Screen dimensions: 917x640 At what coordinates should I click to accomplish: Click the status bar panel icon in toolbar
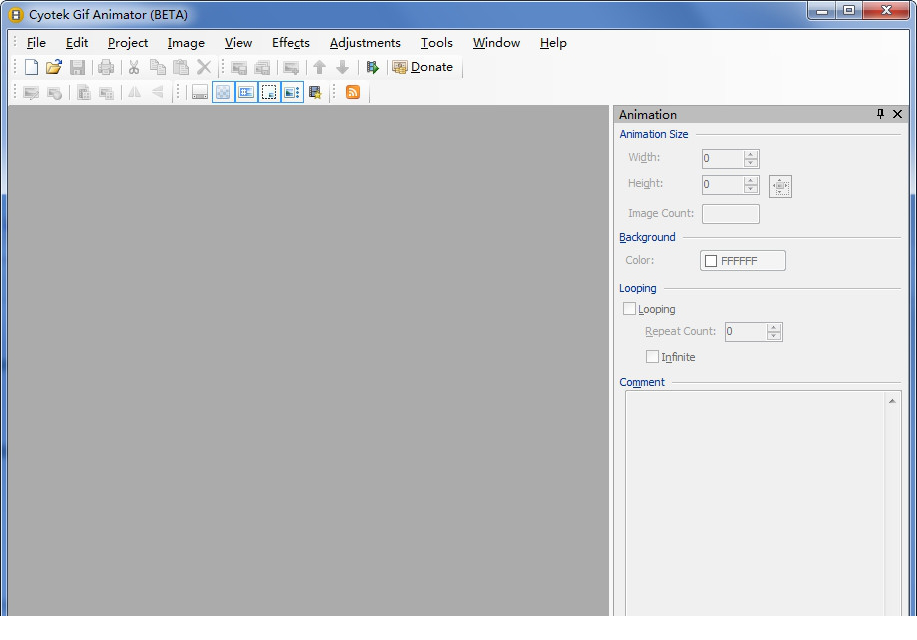(200, 92)
